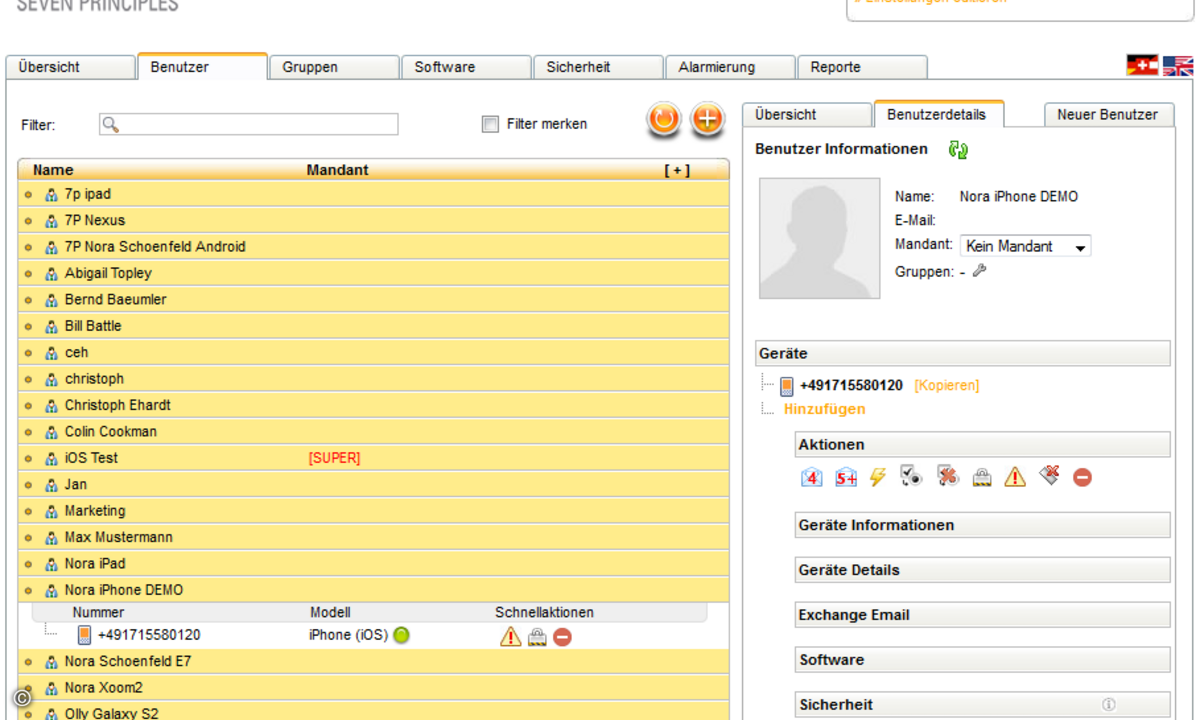Click the green status indicator beside iPhone (iOS)

401,635
